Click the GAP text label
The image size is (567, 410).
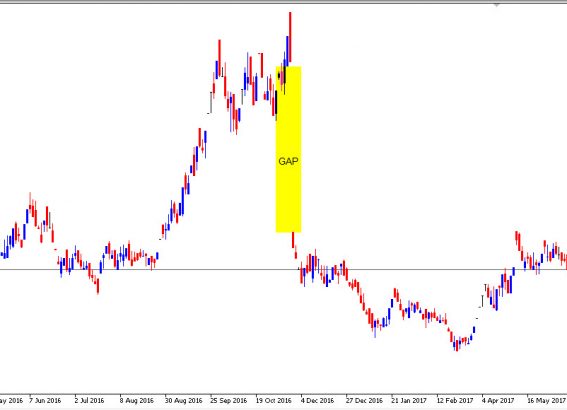(x=288, y=161)
